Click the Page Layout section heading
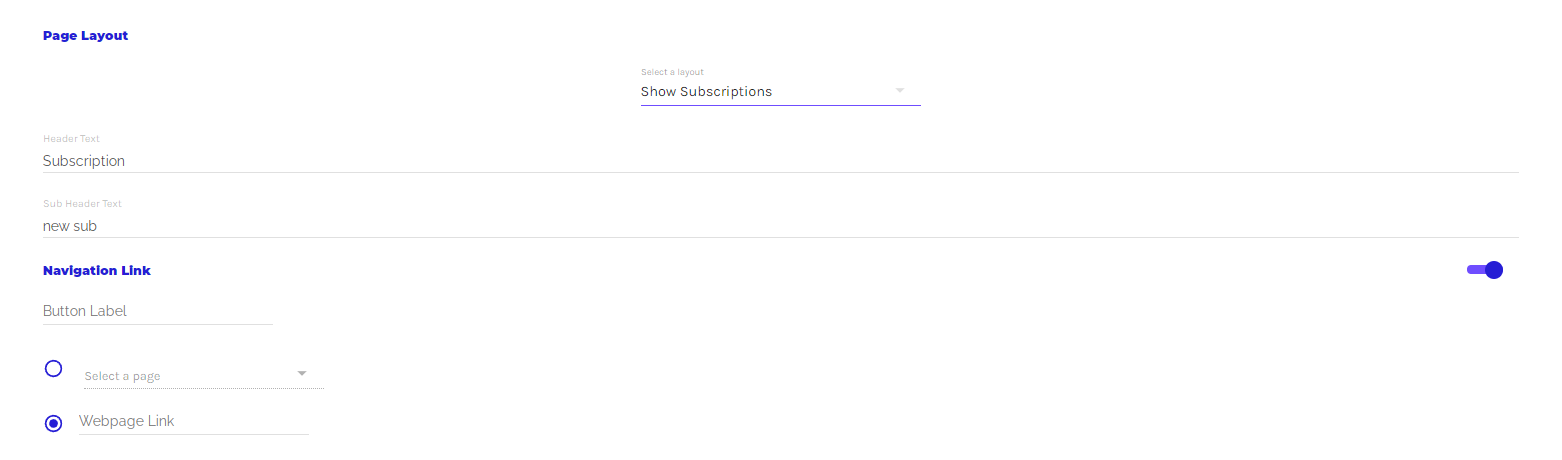1562x460 pixels. [85, 36]
